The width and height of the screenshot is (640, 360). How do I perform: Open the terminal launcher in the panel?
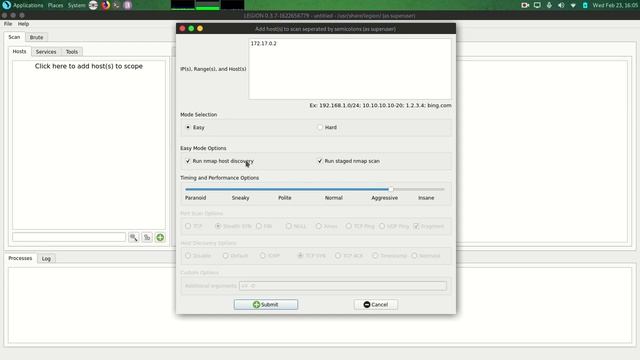pos(116,5)
